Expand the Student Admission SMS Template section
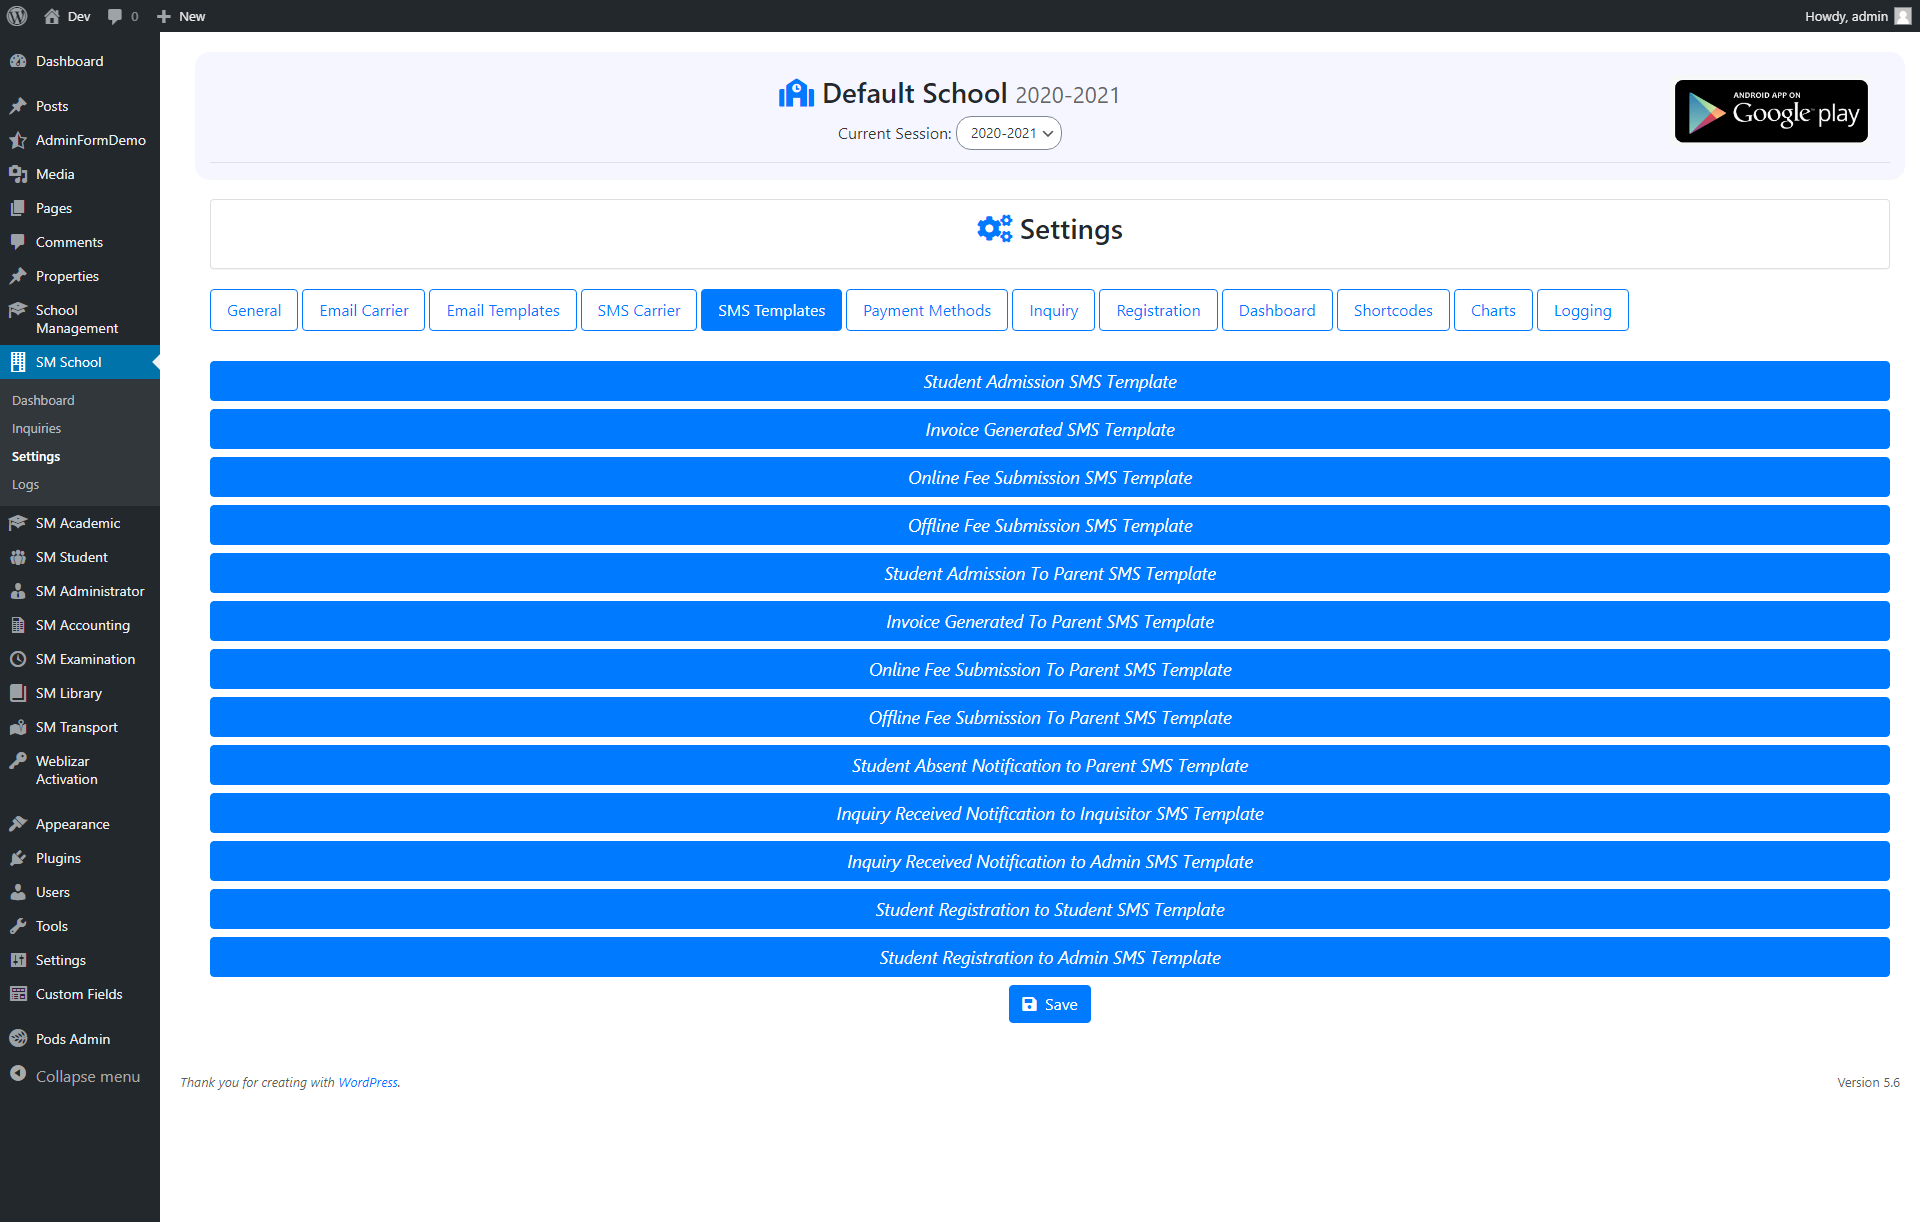This screenshot has height=1222, width=1920. (x=1049, y=381)
